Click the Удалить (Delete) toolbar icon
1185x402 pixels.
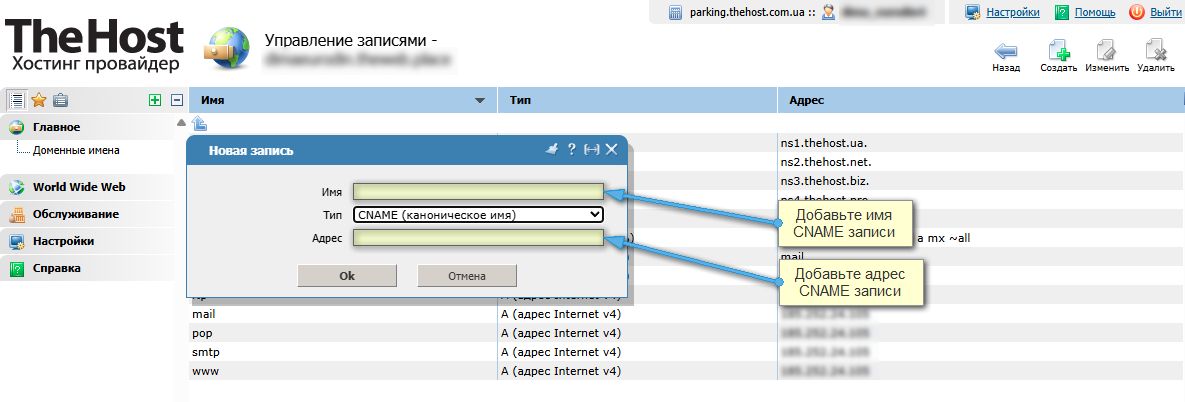(1155, 52)
